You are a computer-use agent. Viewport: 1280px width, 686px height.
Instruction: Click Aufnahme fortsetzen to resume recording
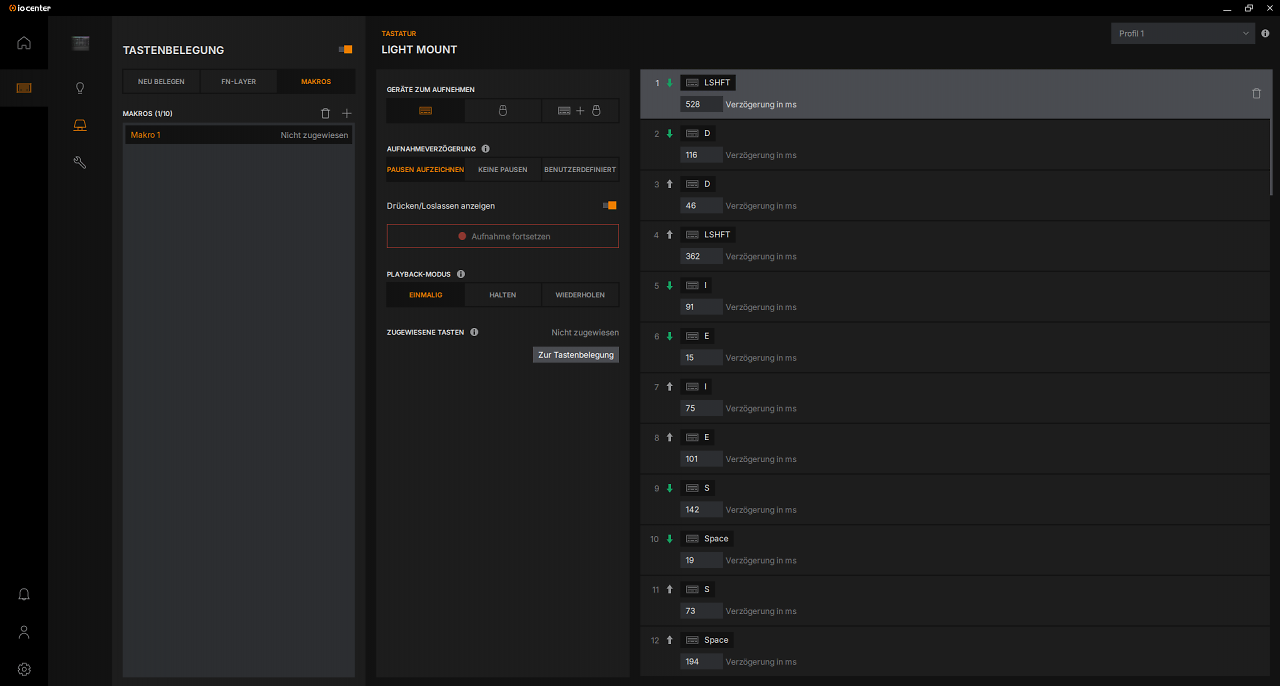(x=503, y=236)
